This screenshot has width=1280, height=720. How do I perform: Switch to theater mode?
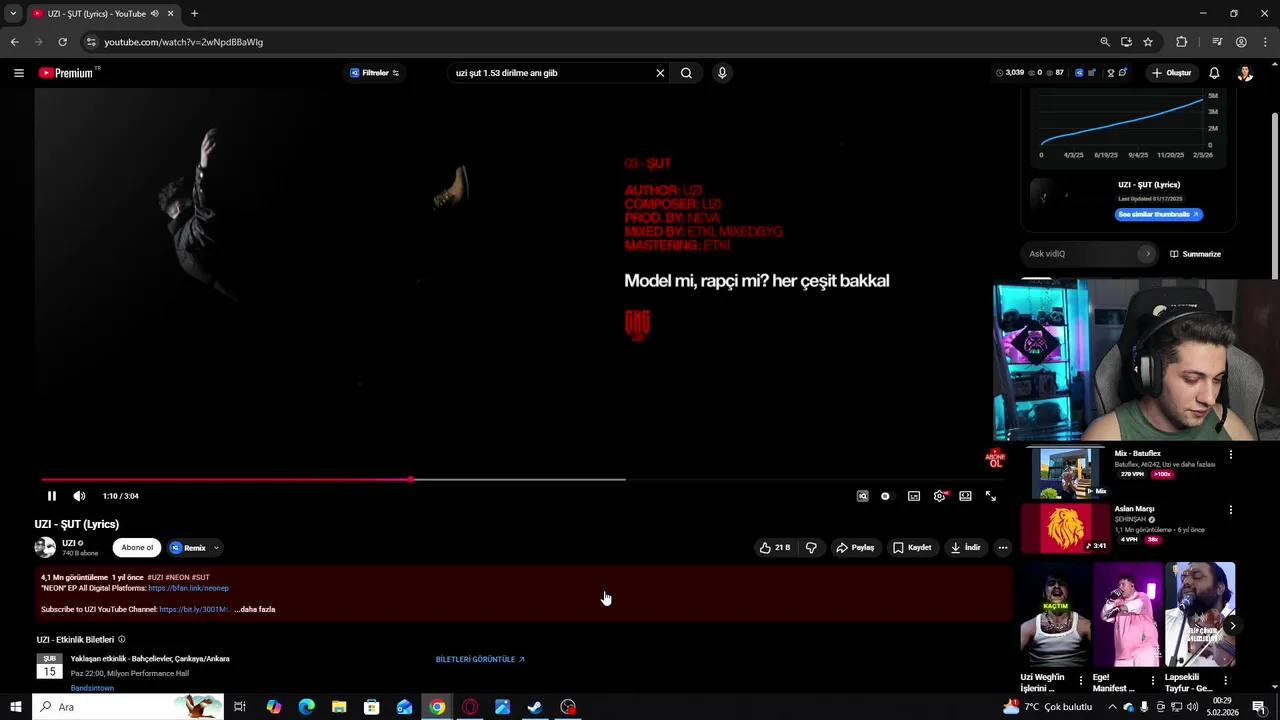(965, 496)
